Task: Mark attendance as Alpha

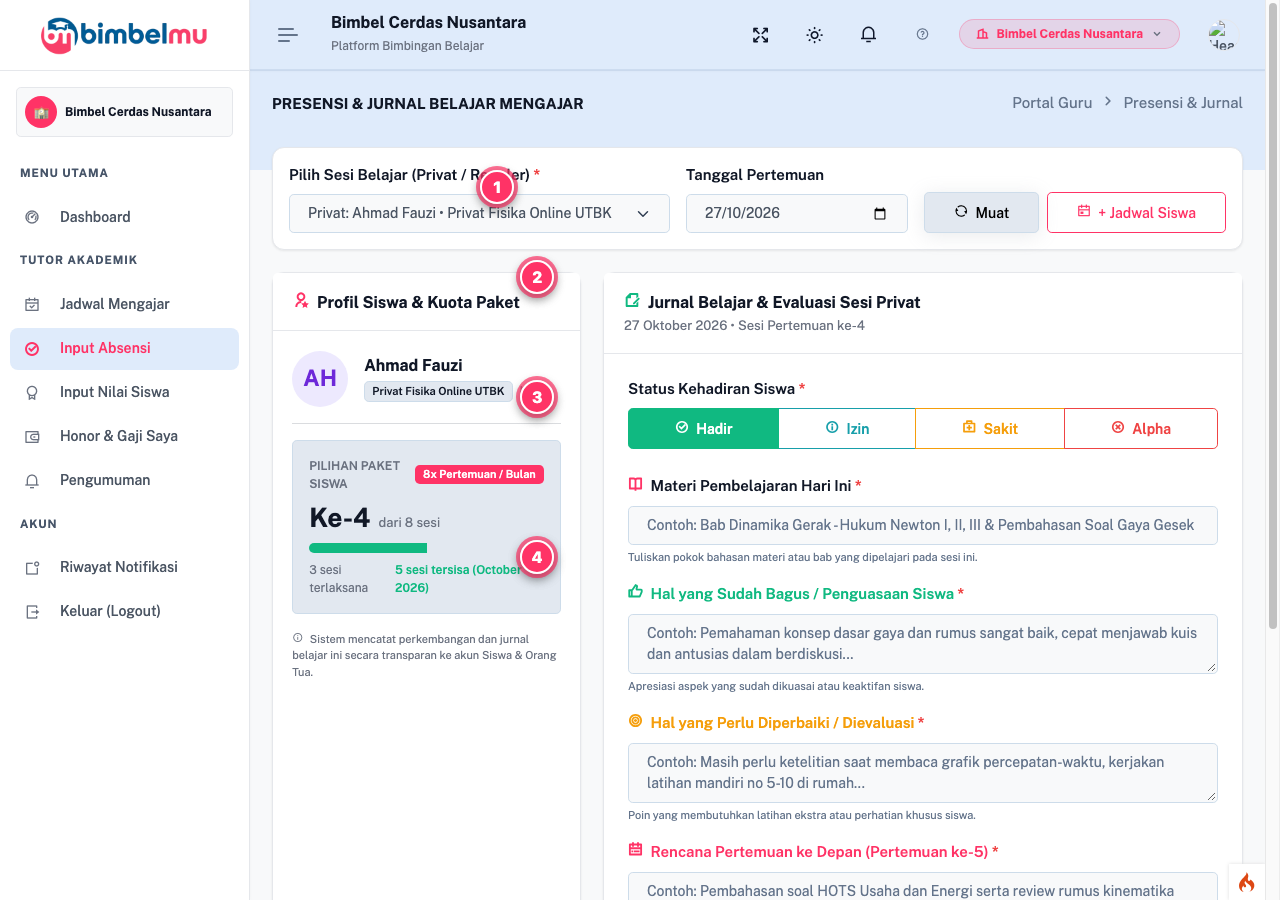Action: click(1141, 428)
